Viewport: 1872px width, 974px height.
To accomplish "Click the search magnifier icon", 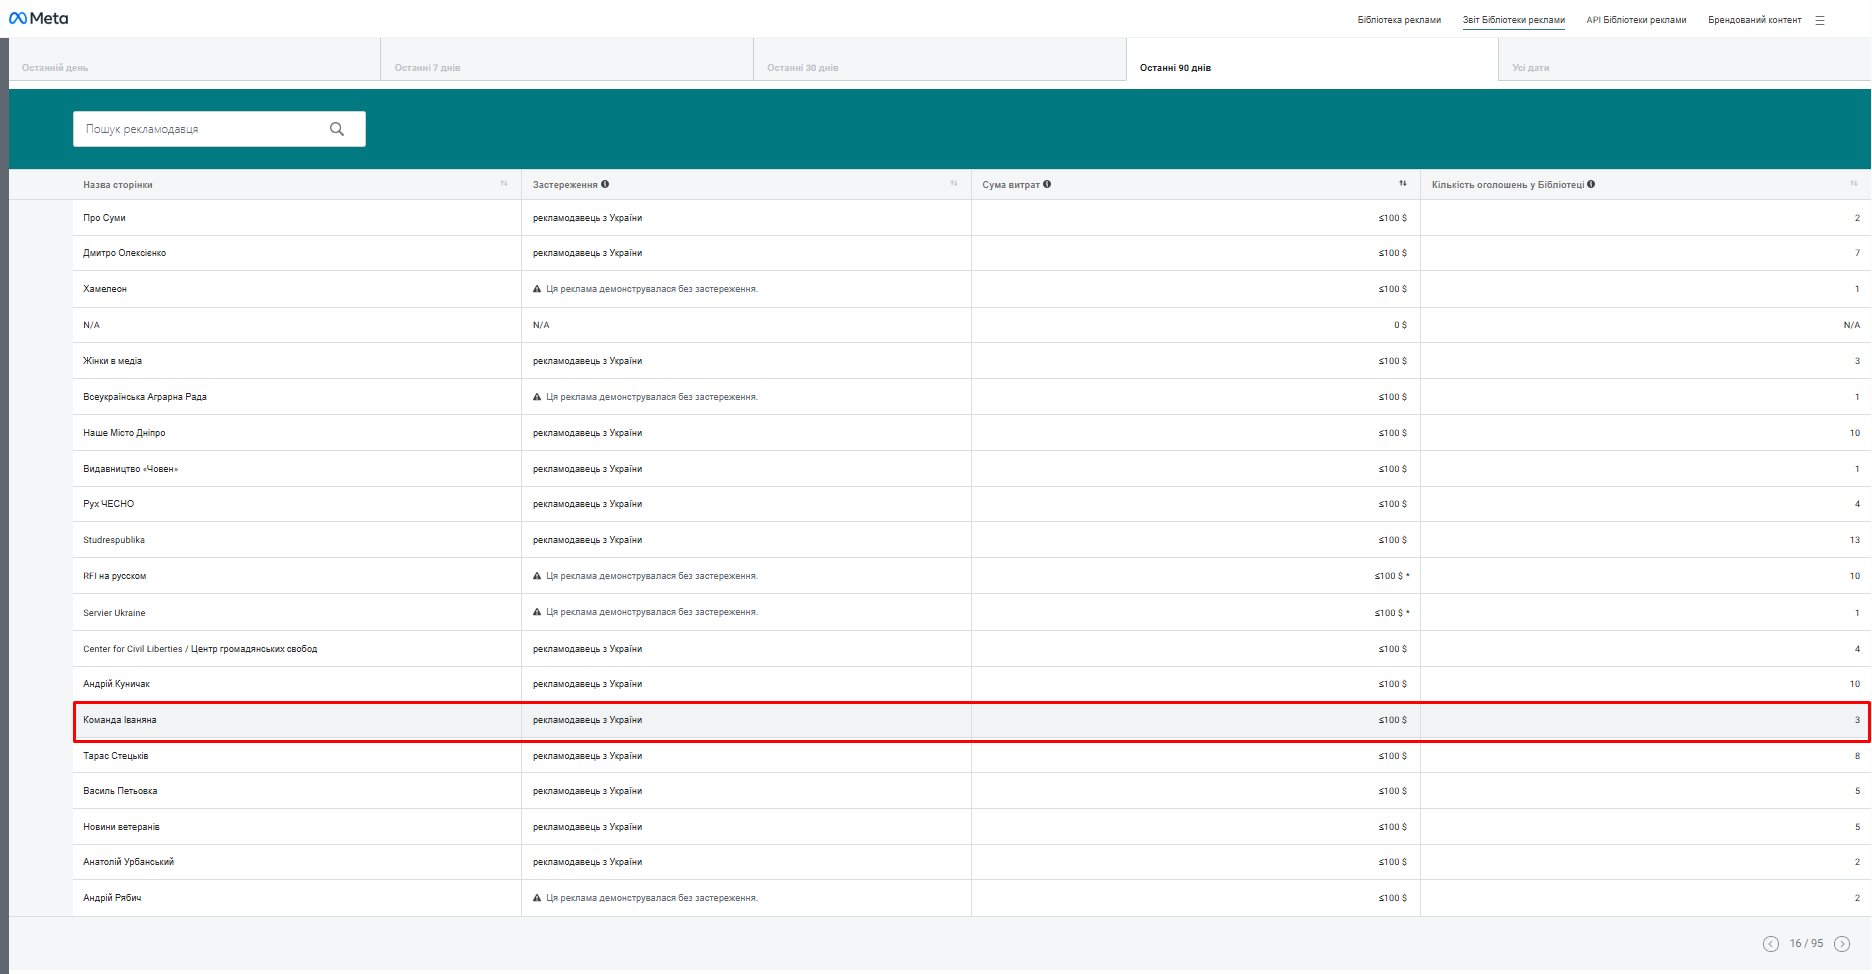I will click(x=337, y=129).
